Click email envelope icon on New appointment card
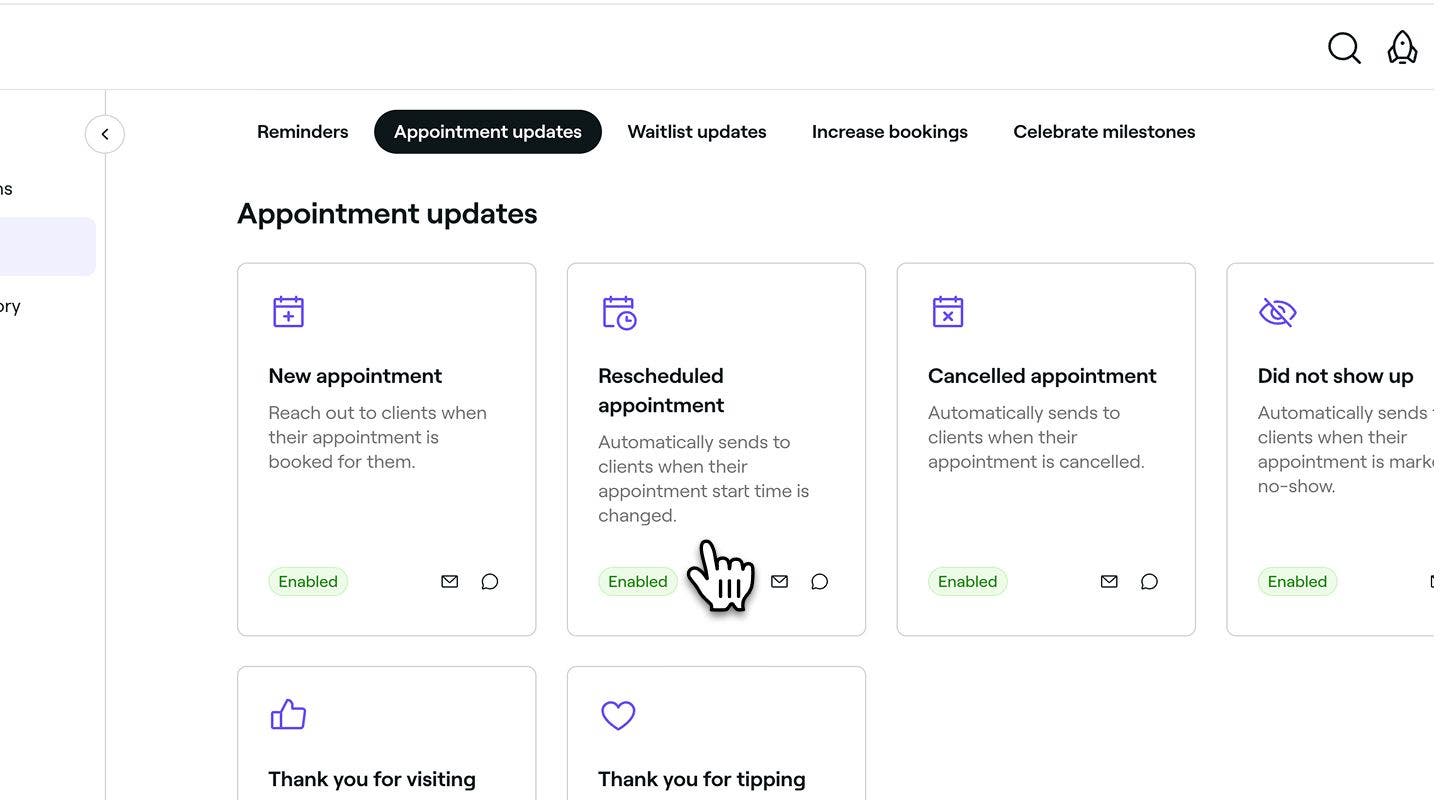Image resolution: width=1440 pixels, height=800 pixels. (450, 581)
